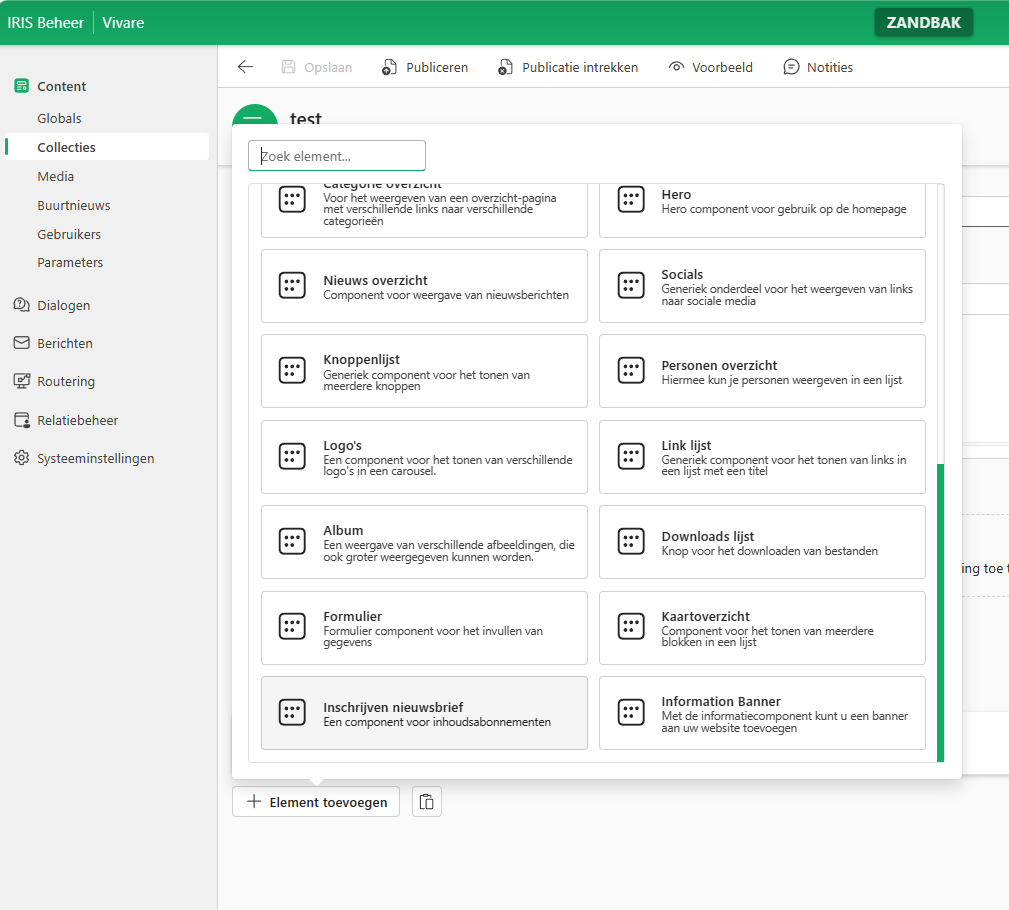Viewport: 1009px width, 910px height.
Task: Open Dialogen in the sidebar
Action: (64, 305)
